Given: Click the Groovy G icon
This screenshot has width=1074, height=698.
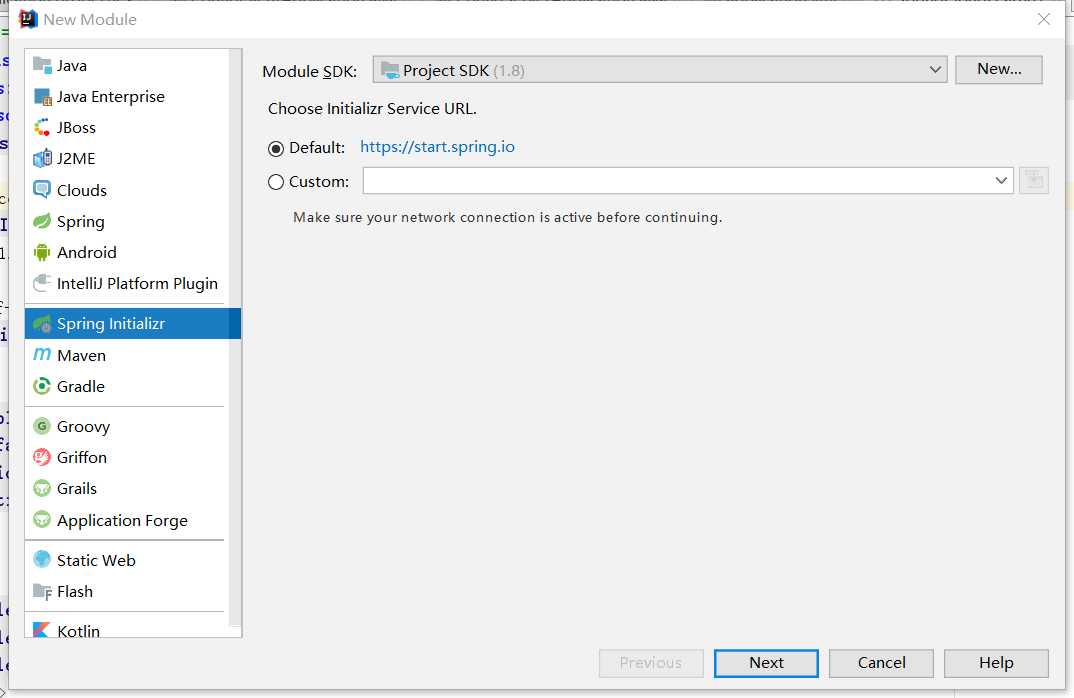Looking at the screenshot, I should coord(42,426).
